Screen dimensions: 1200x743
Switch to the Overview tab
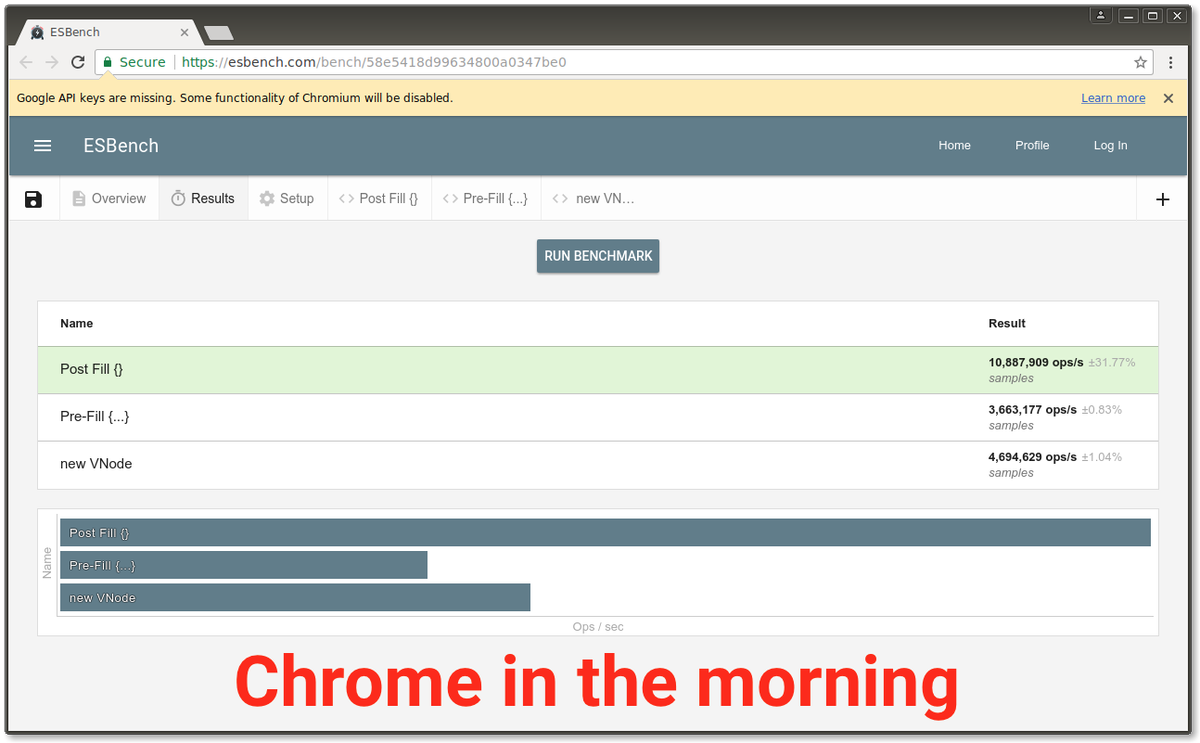(x=109, y=199)
